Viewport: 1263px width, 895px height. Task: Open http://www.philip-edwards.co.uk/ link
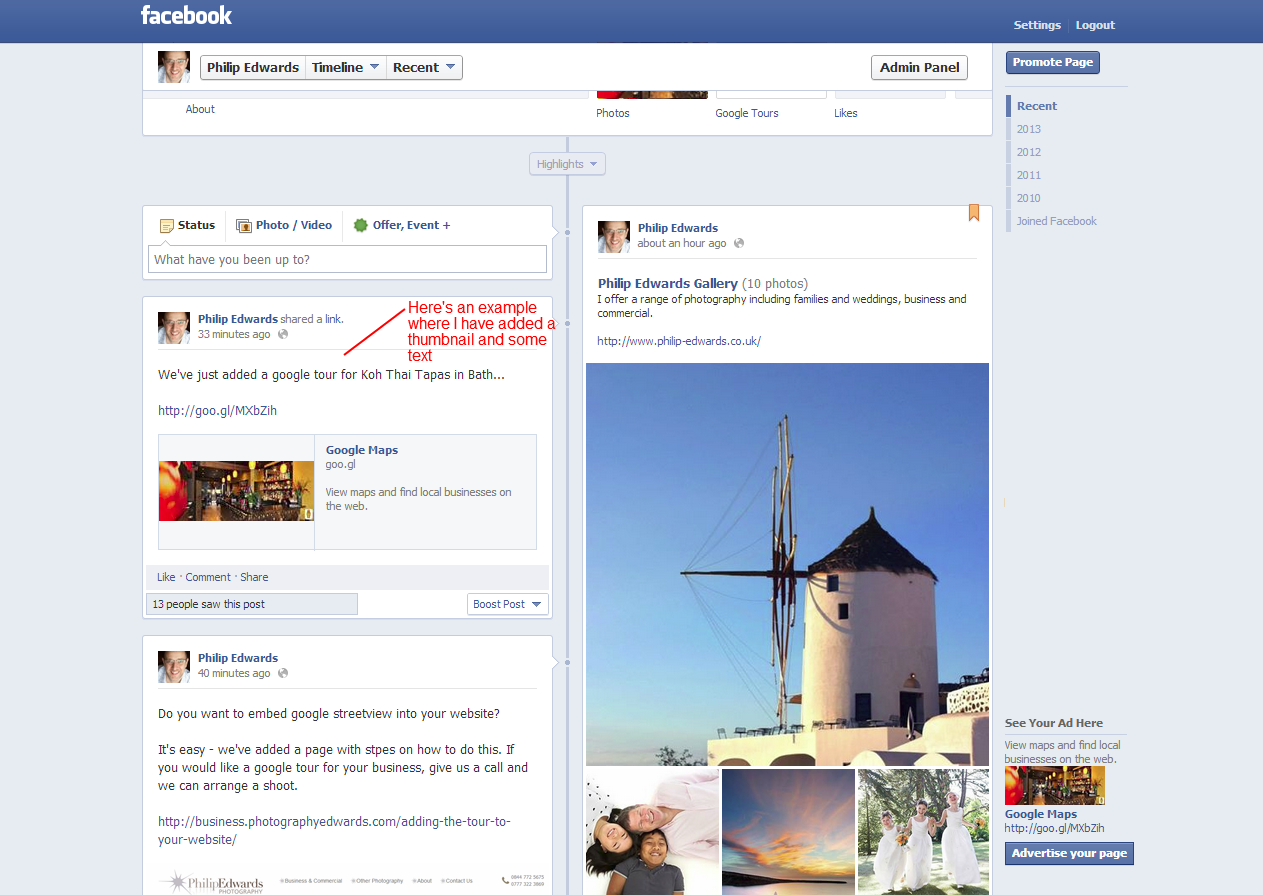coord(679,341)
